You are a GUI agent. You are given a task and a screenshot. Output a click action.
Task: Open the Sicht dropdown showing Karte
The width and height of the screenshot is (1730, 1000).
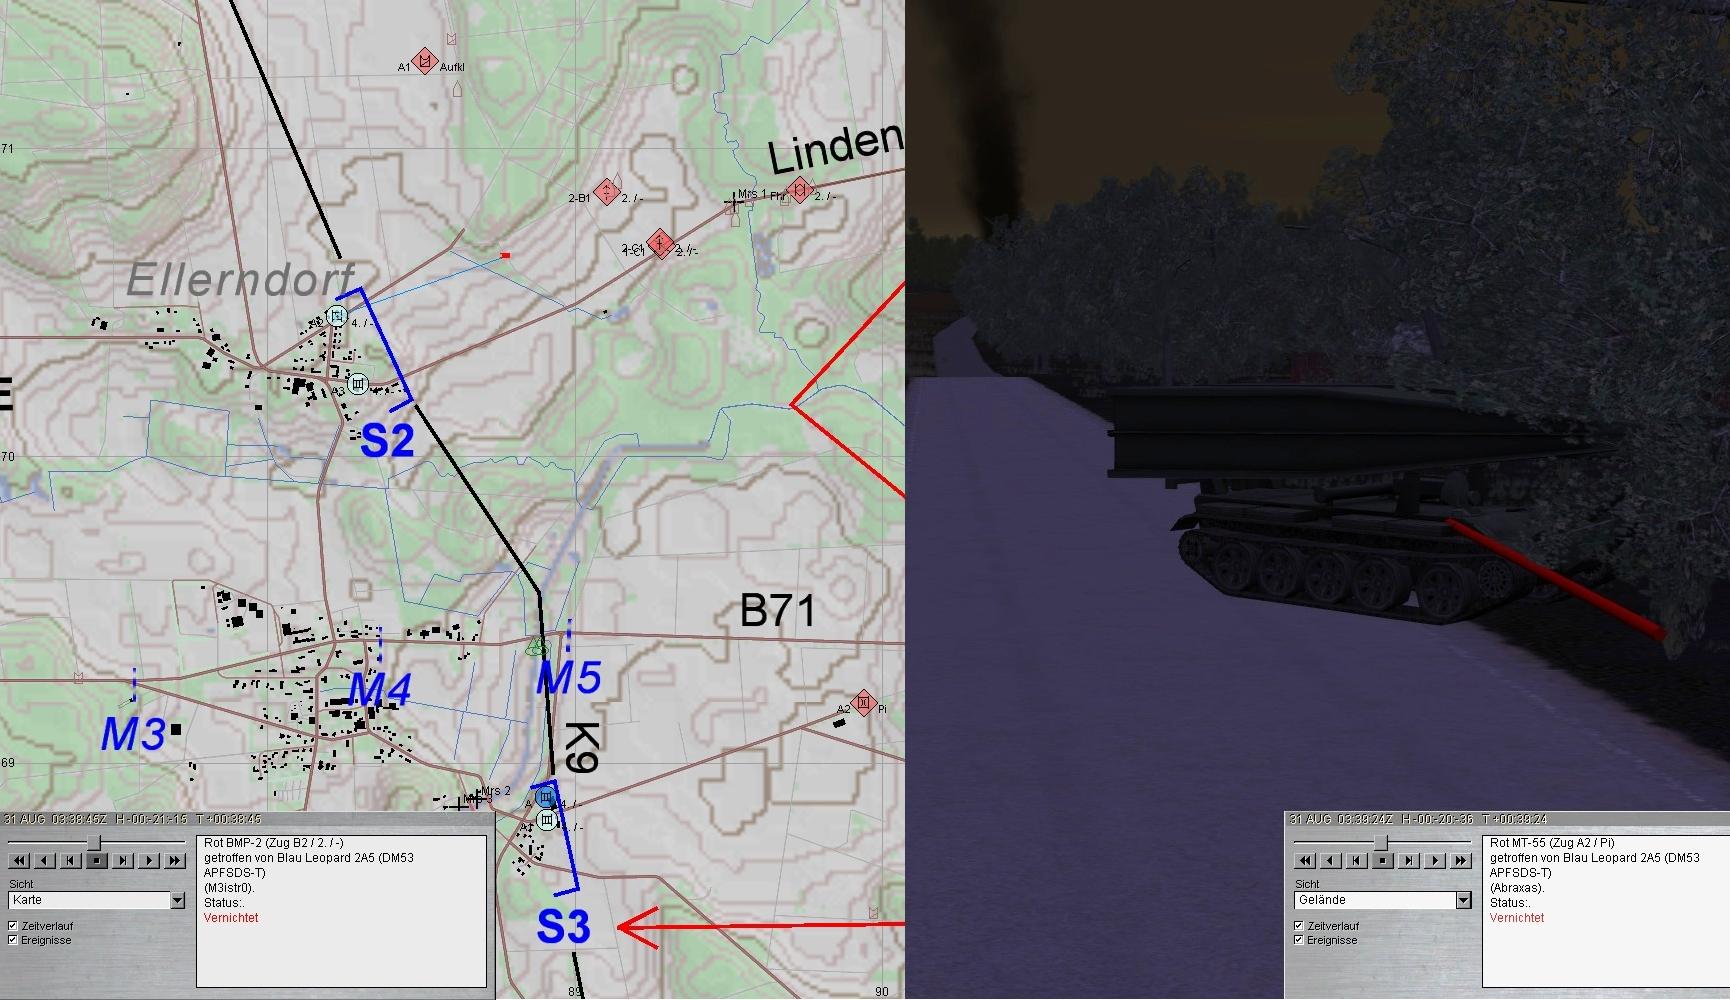[x=177, y=901]
